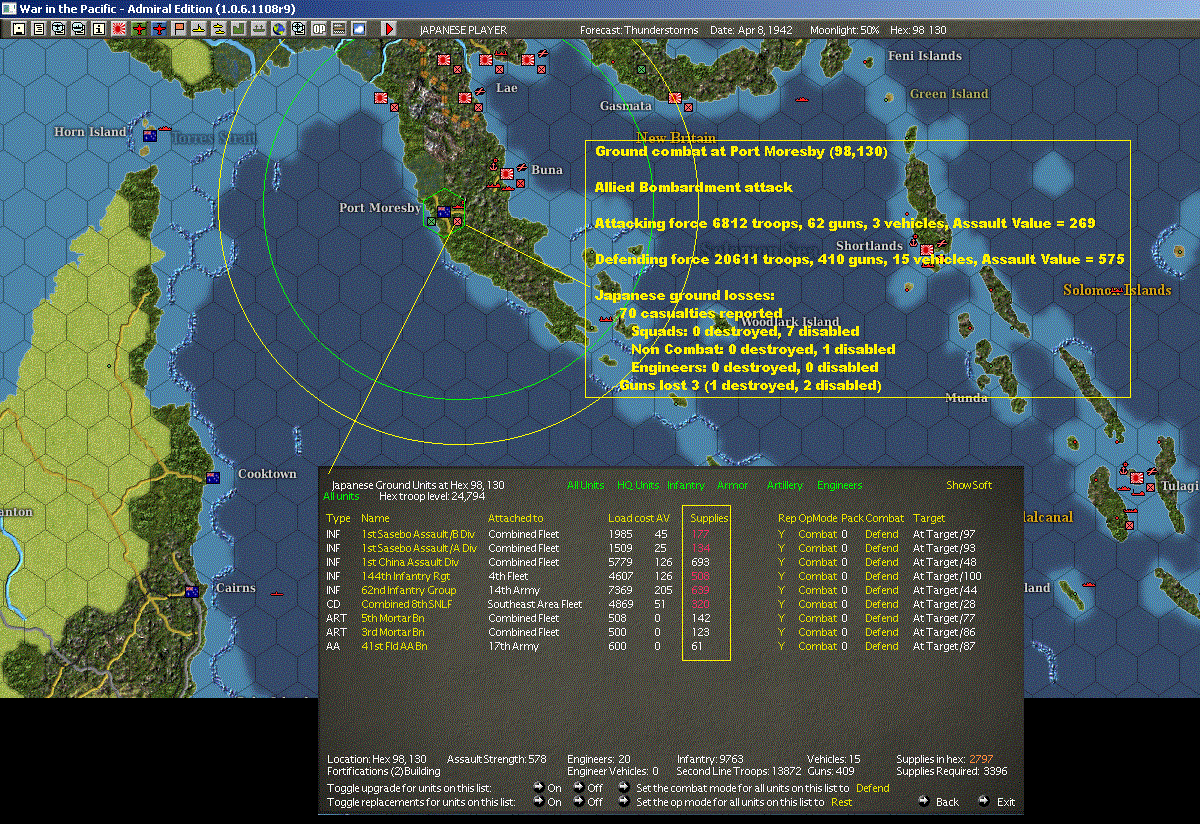Filter list by Engineers
This screenshot has width=1200, height=824.
[839, 485]
